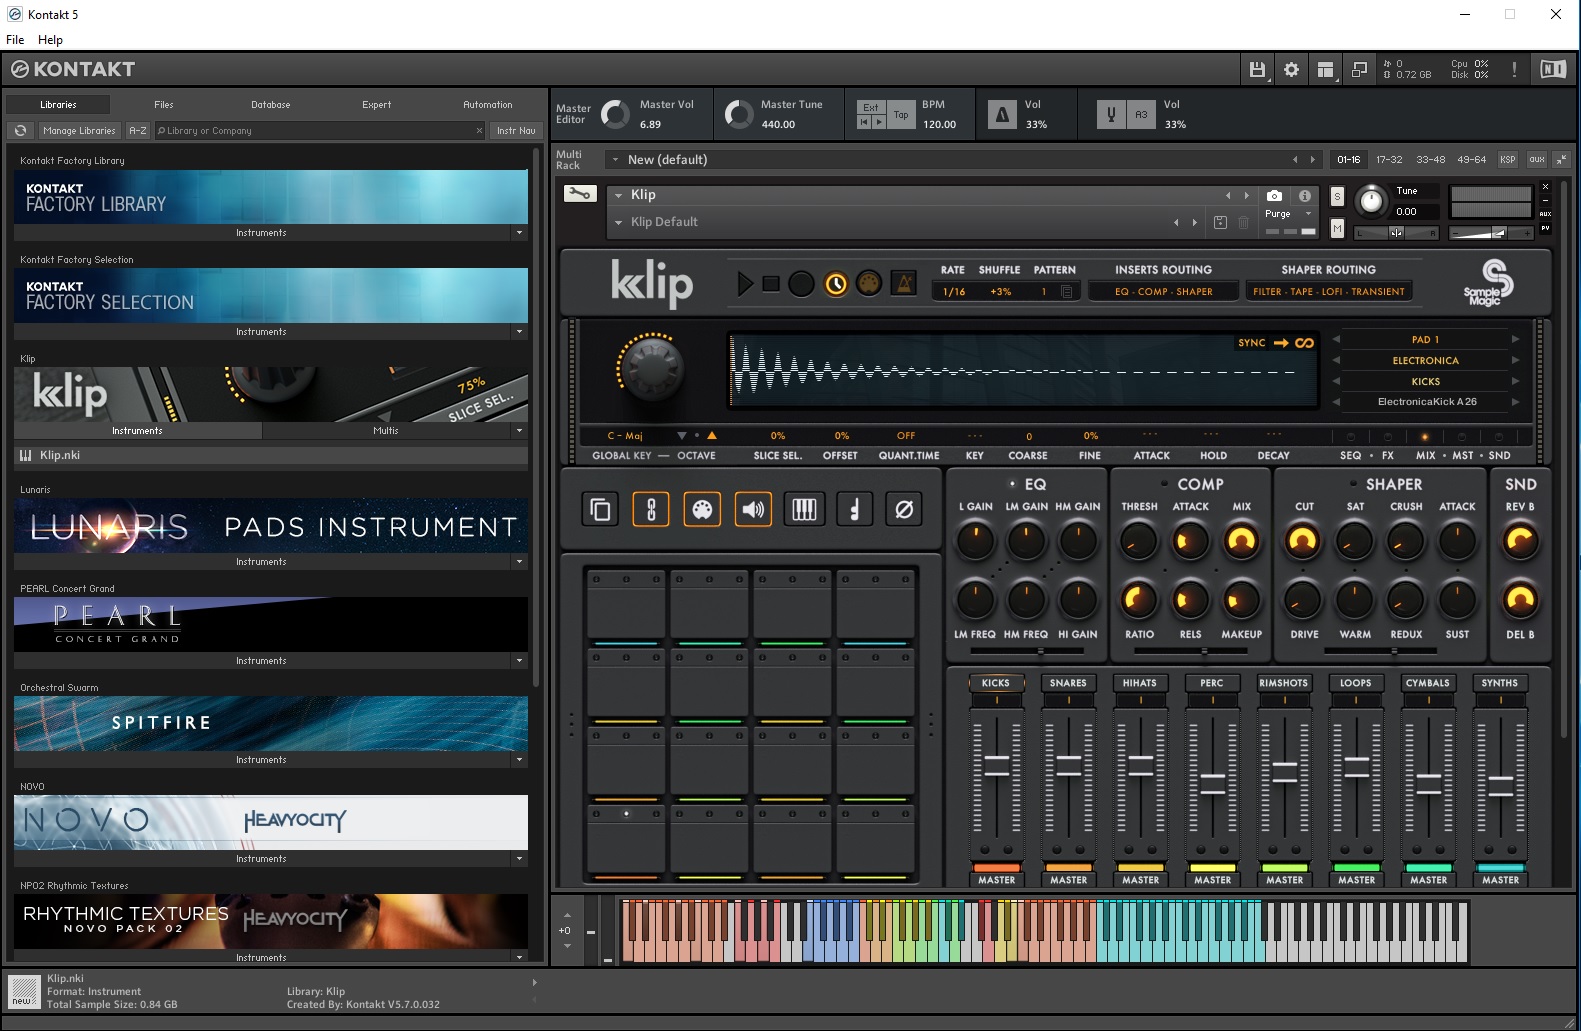
Task: Toggle the aux sends button in Multi Rack
Action: [1537, 159]
